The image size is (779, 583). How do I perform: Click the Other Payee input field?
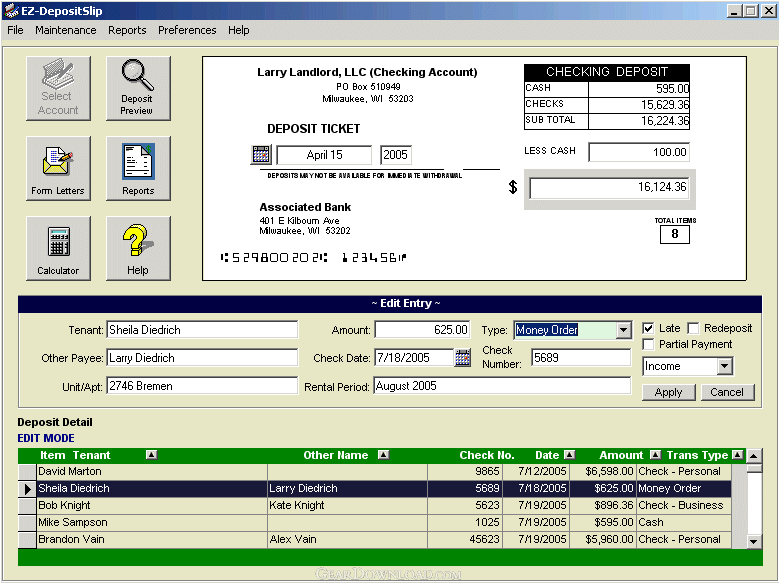(202, 358)
